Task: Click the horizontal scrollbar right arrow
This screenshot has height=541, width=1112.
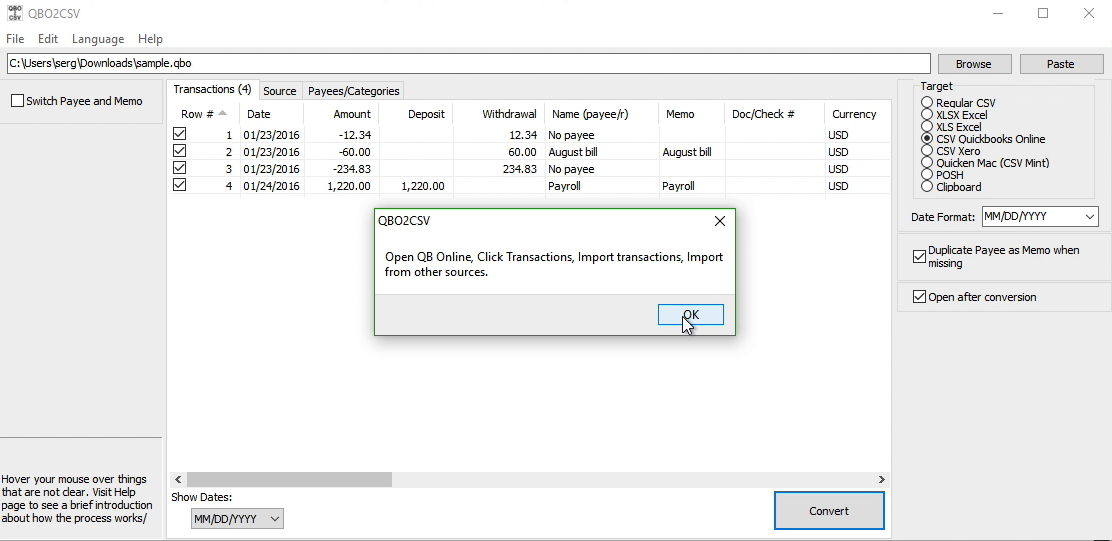Action: point(882,480)
